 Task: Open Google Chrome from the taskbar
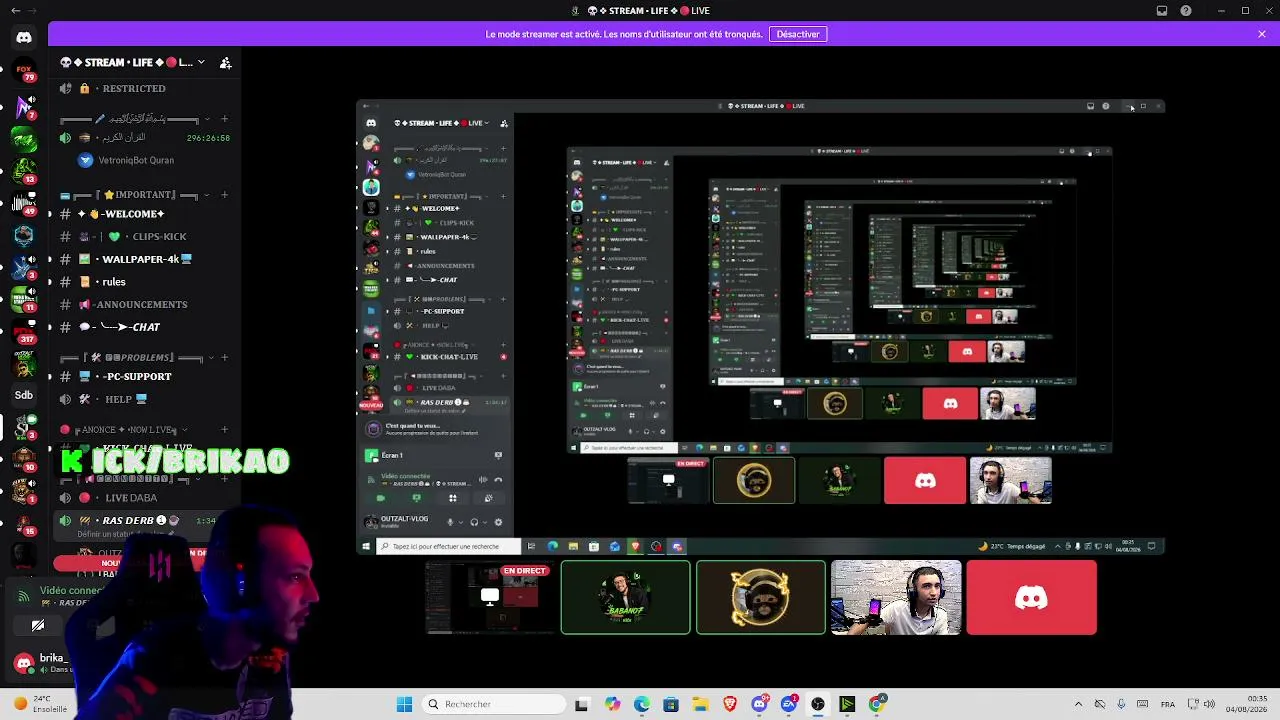click(877, 704)
